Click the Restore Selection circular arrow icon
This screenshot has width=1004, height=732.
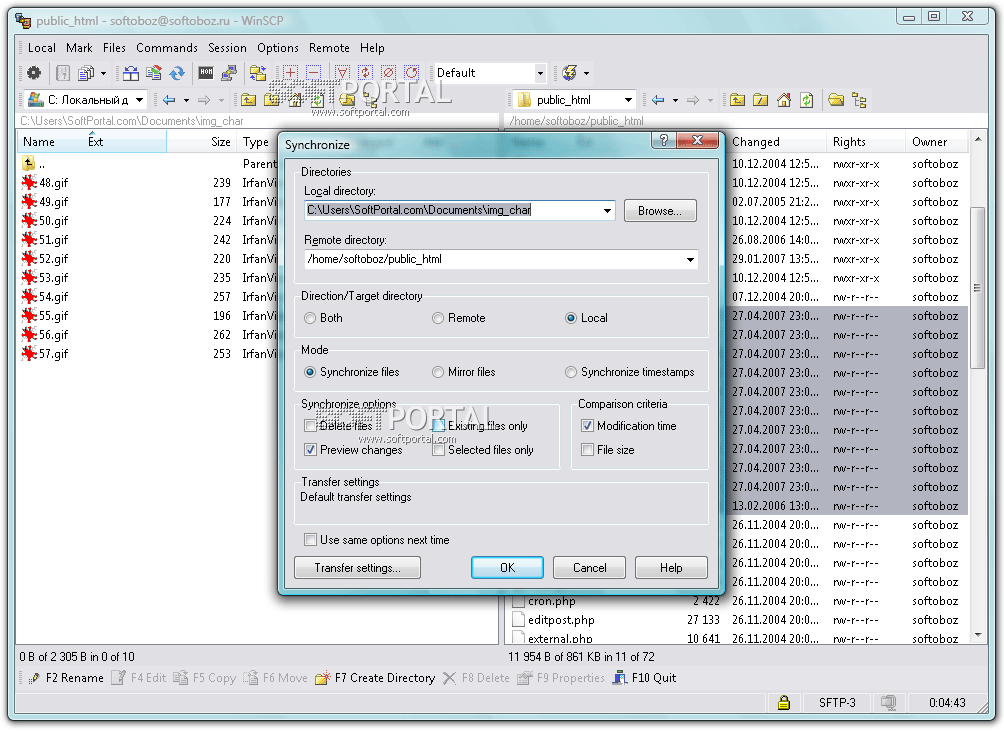tap(412, 72)
